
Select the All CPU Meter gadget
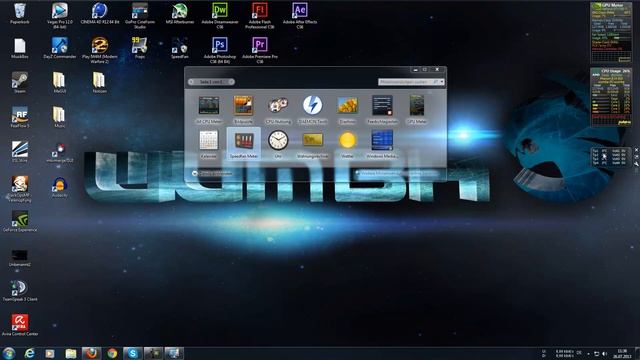click(209, 109)
